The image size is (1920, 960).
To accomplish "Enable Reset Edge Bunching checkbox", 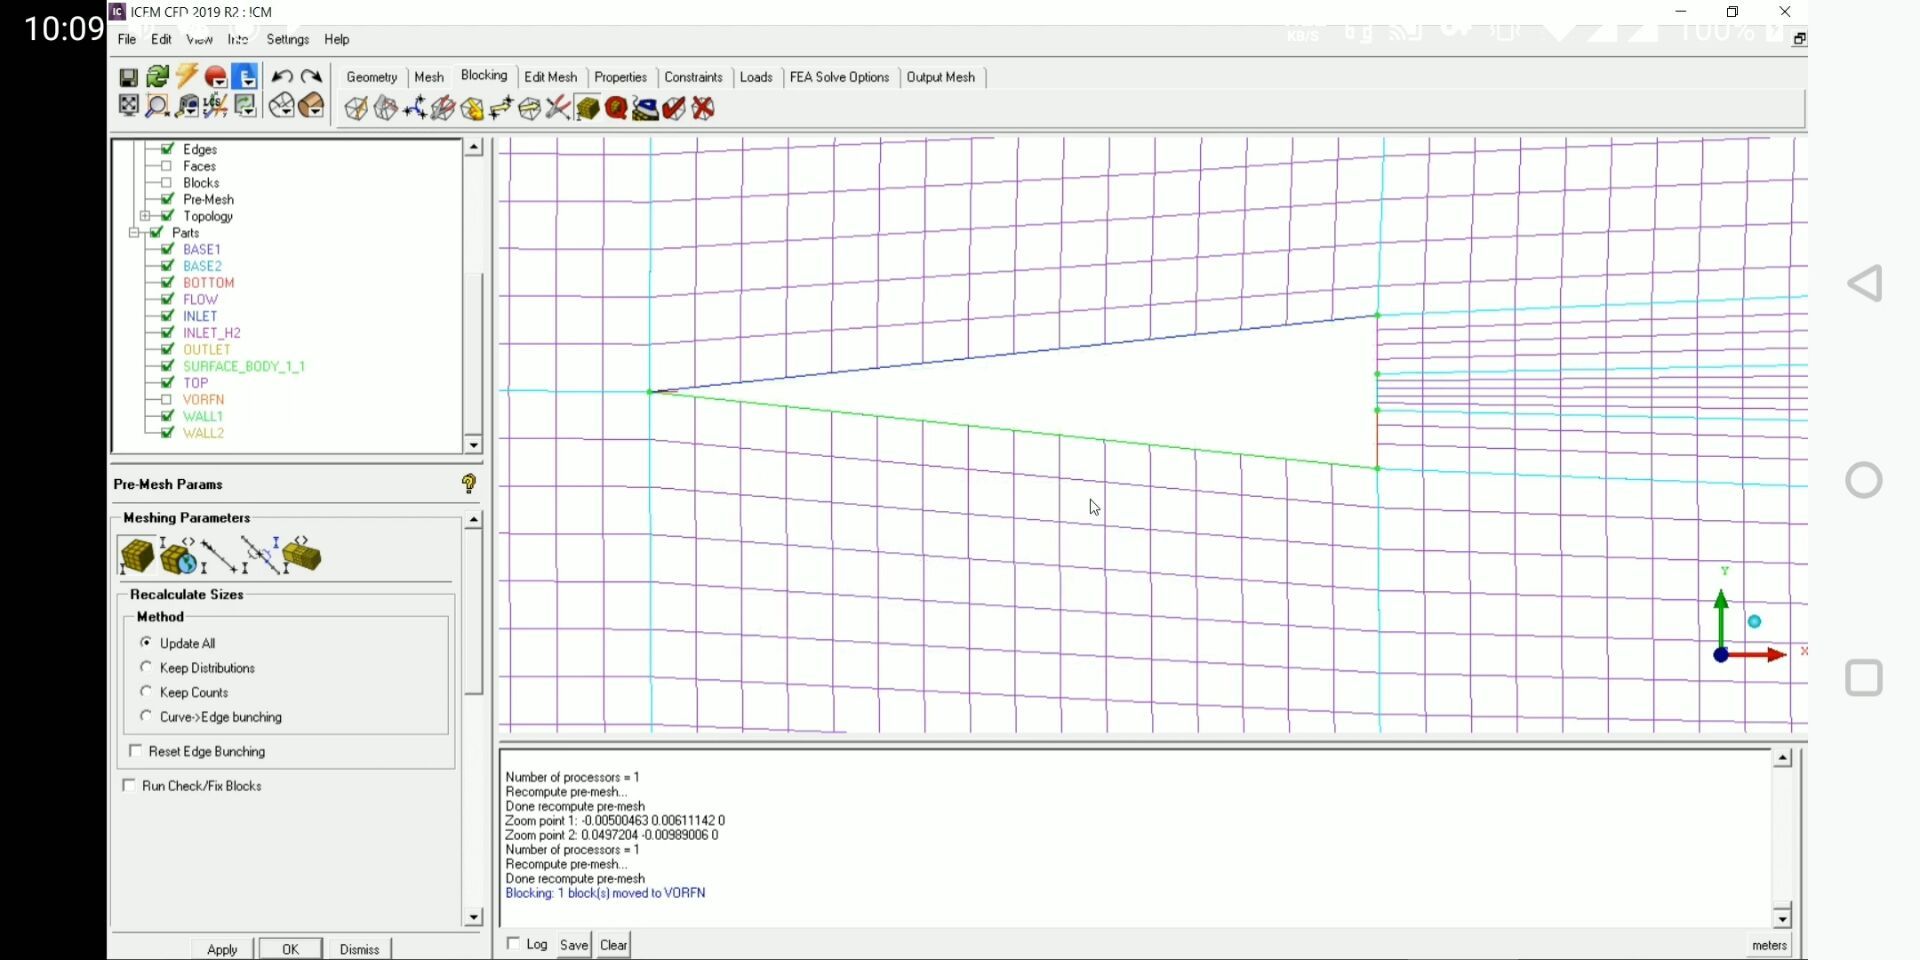I will (136, 751).
